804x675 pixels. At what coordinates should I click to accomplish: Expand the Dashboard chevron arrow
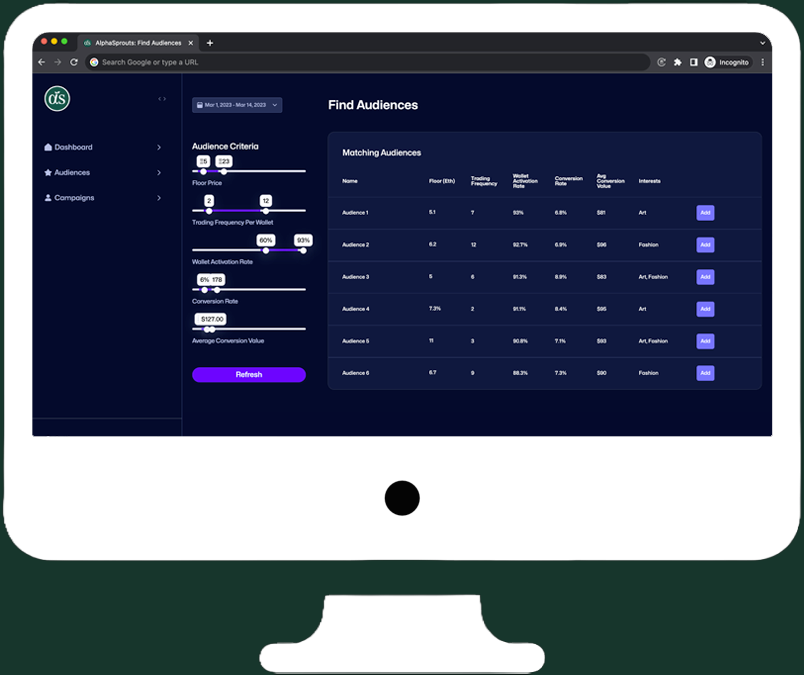[x=159, y=147]
